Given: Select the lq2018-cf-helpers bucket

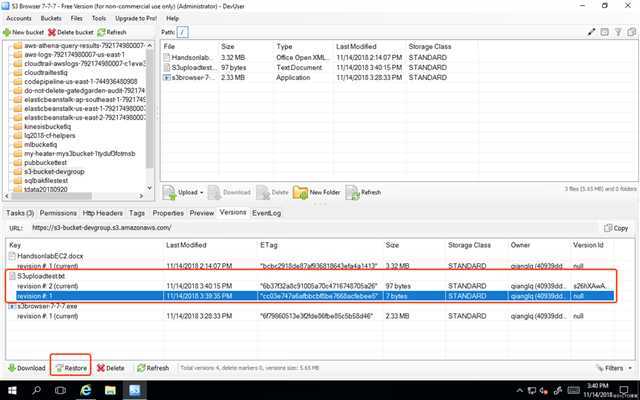Looking at the screenshot, I should pos(50,136).
